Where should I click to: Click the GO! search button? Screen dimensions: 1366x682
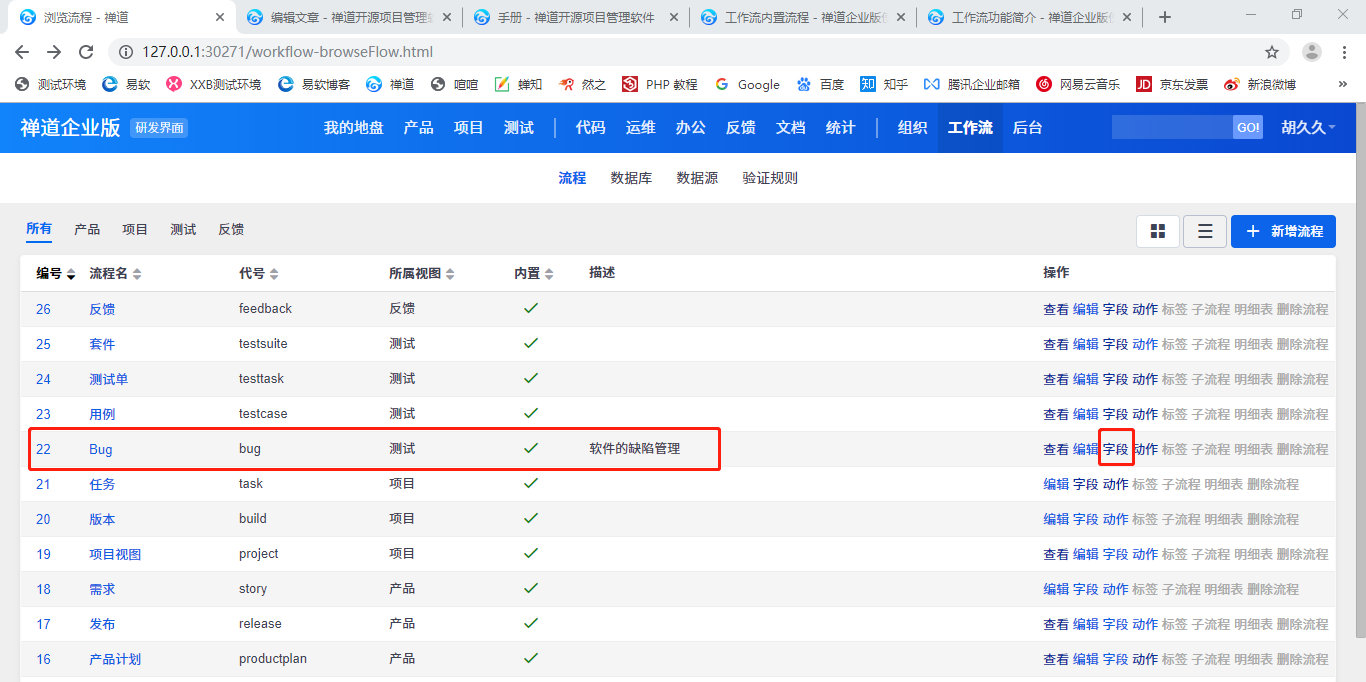click(x=1248, y=127)
